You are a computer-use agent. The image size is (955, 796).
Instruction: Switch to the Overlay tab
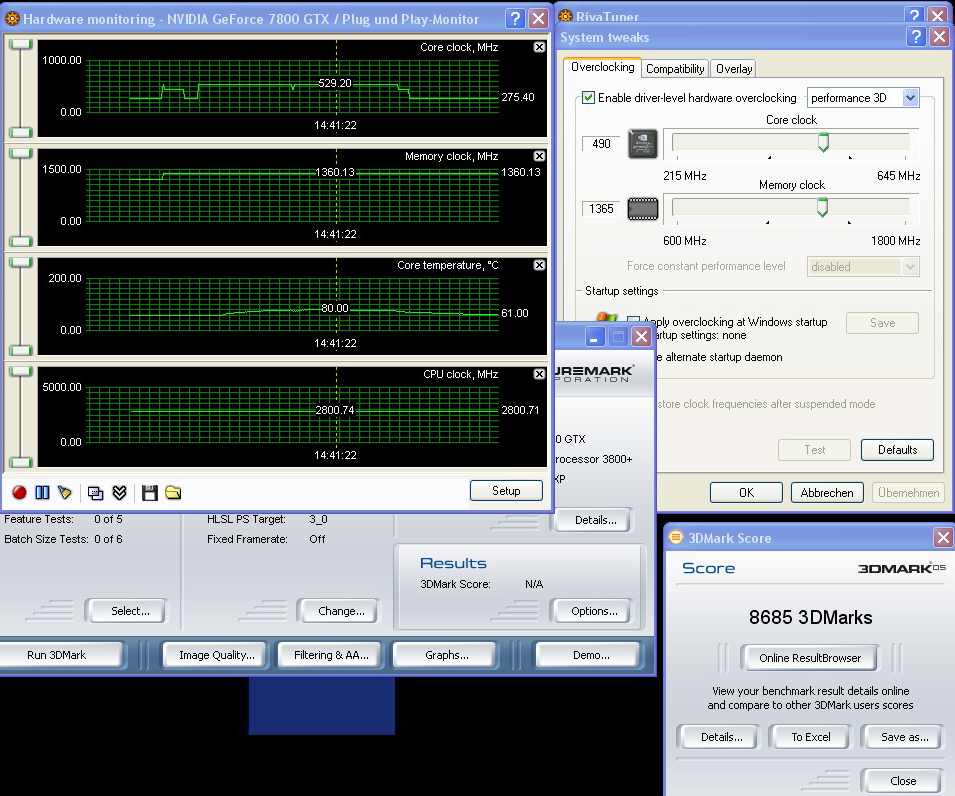(x=734, y=69)
